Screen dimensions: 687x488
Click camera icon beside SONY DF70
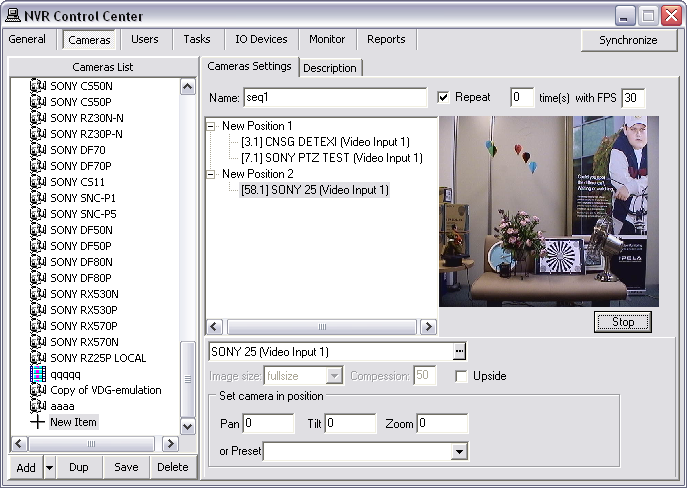(38, 150)
